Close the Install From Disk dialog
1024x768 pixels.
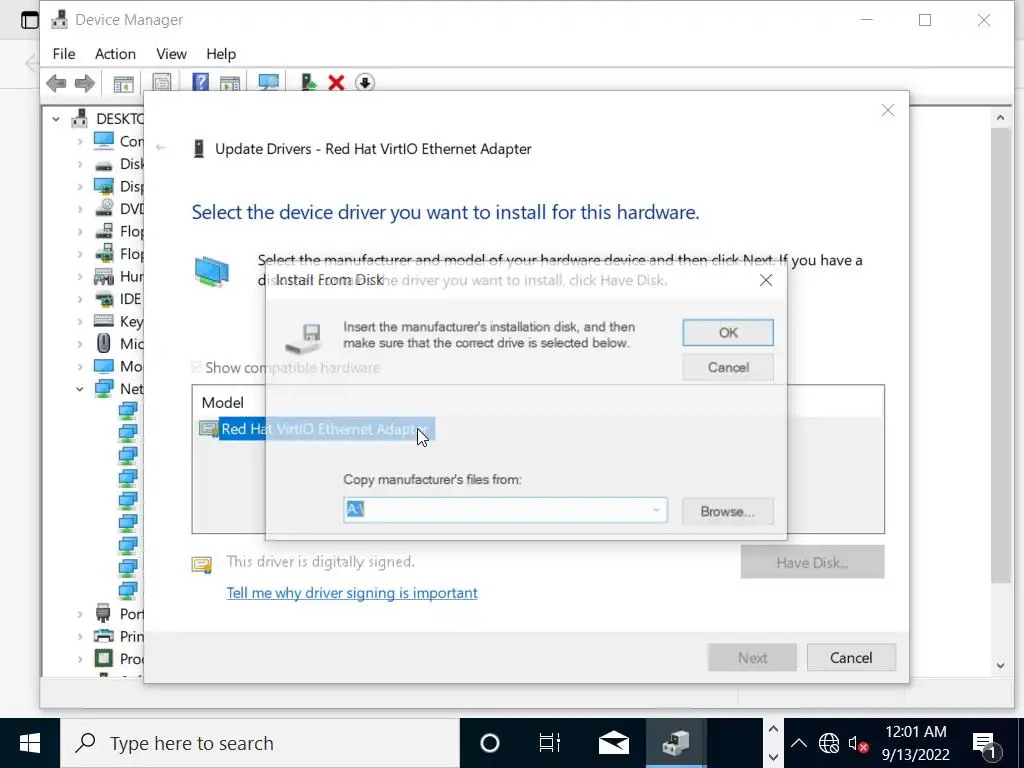coord(765,280)
